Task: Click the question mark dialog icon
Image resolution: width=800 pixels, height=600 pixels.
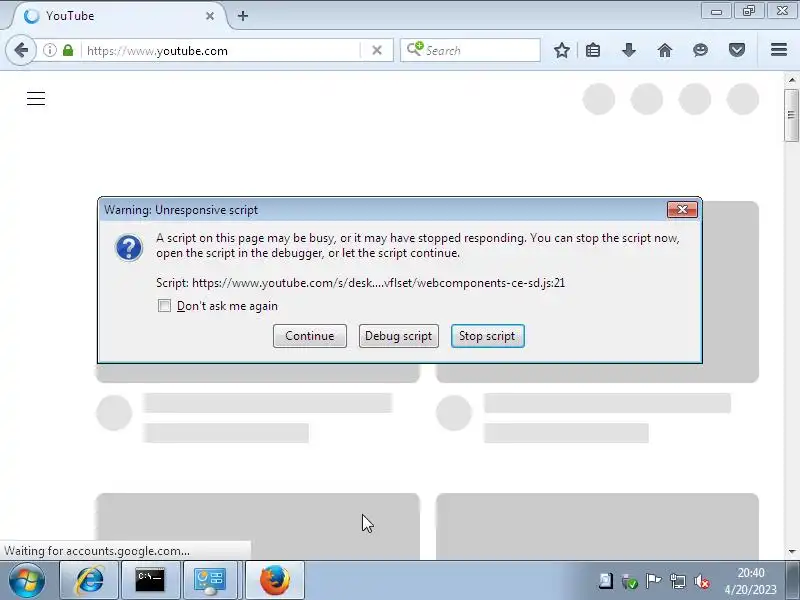Action: coord(129,248)
